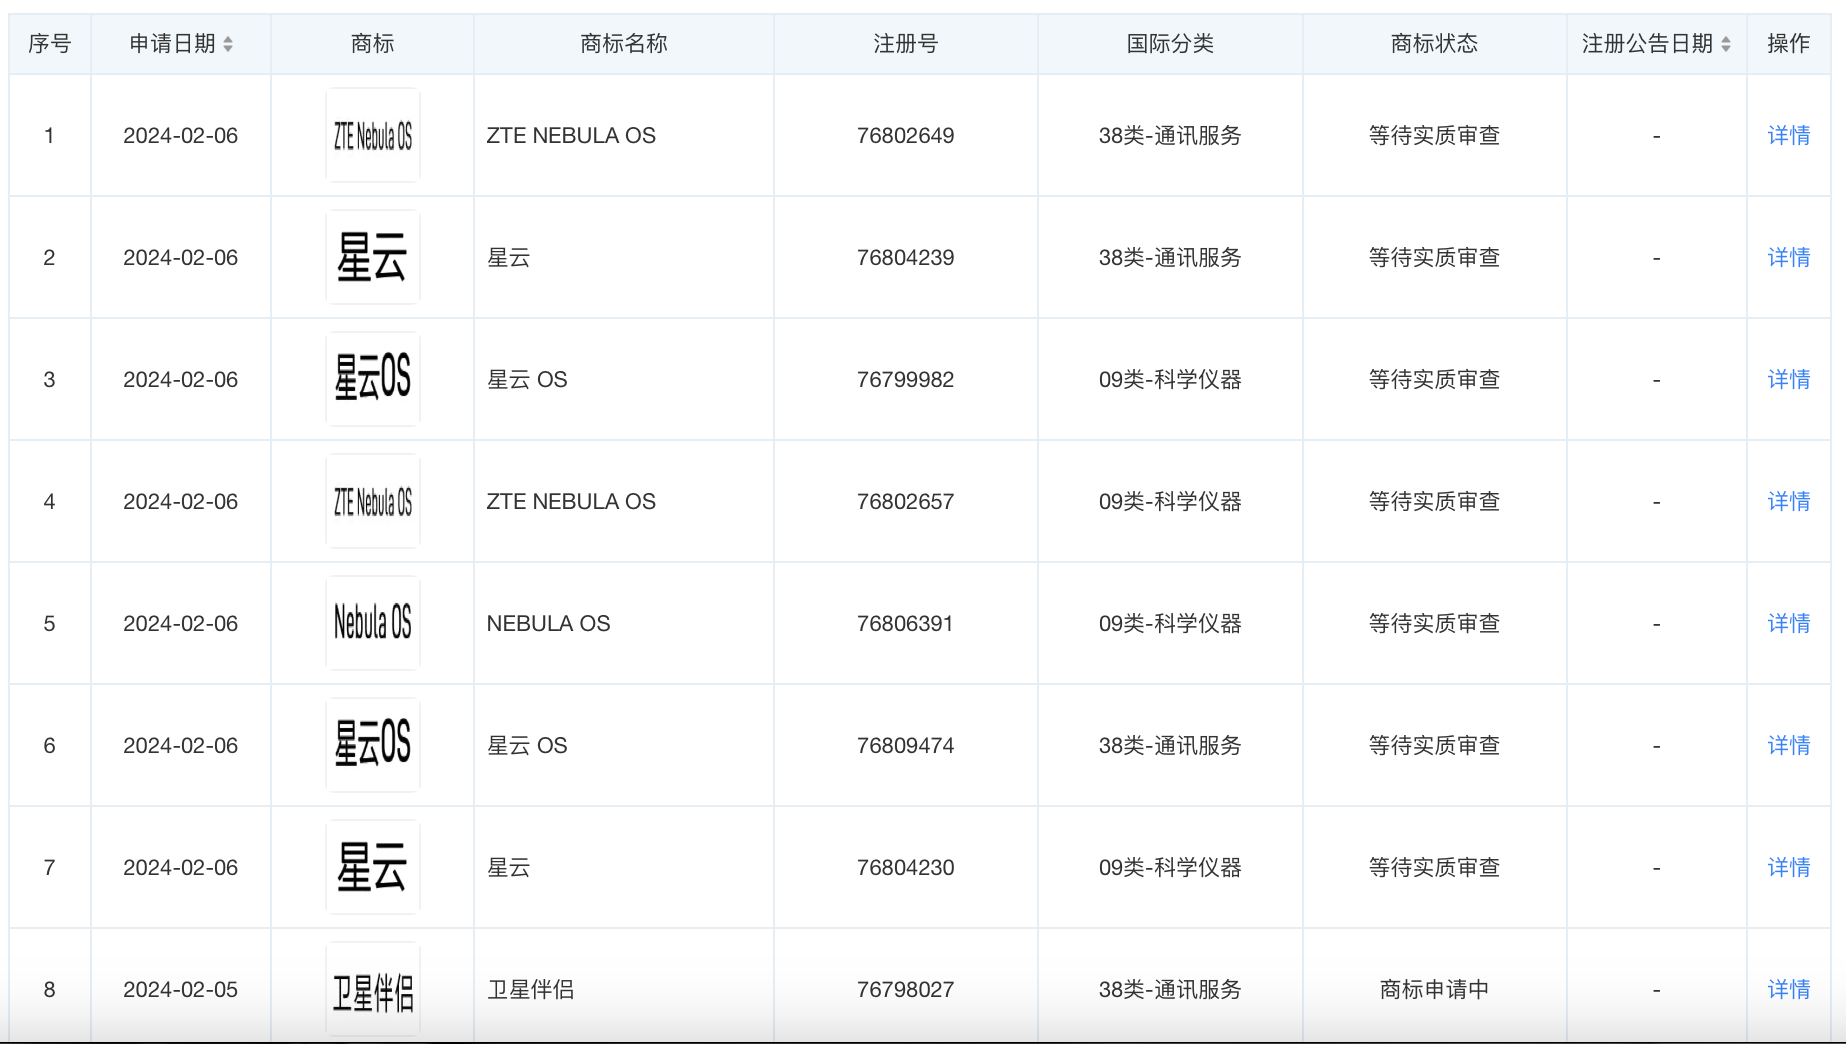This screenshot has width=1846, height=1044.
Task: Click the 国际分类 column header
Action: [x=1169, y=44]
